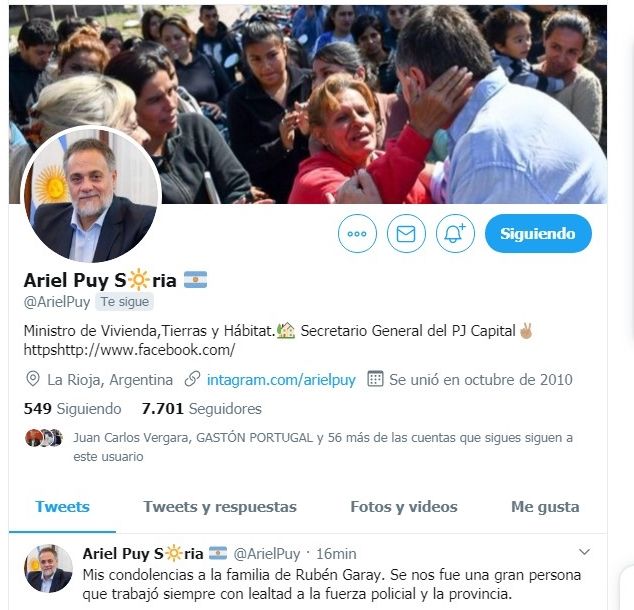Switch to the Tweets tab
Screen dimensions: 634x610
click(62, 507)
